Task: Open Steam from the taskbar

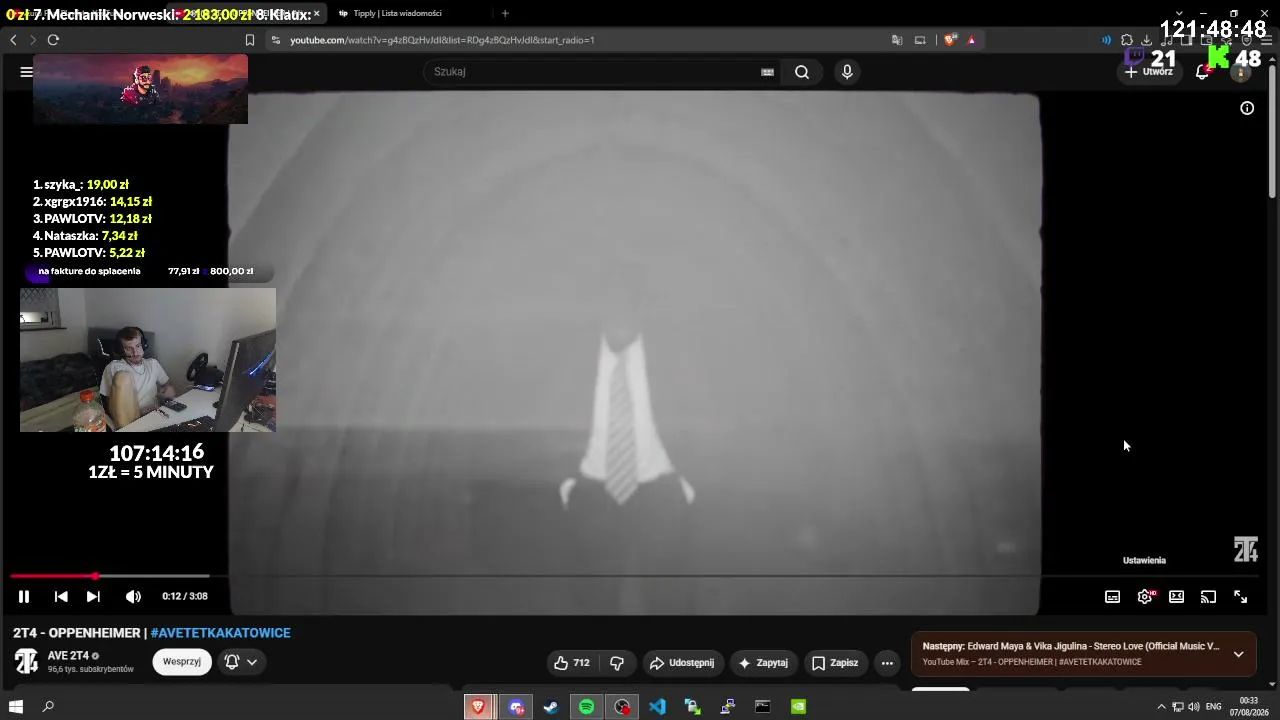Action: (x=551, y=707)
